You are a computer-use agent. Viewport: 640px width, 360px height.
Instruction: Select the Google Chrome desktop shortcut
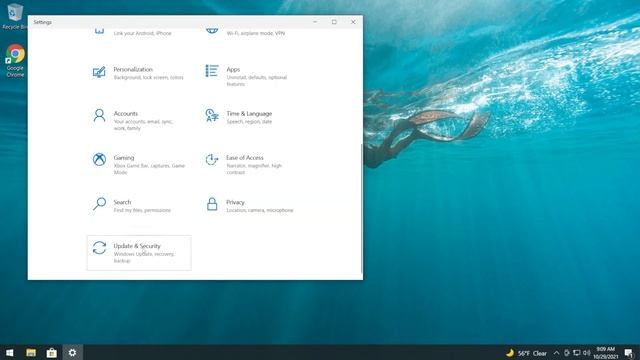click(x=15, y=60)
